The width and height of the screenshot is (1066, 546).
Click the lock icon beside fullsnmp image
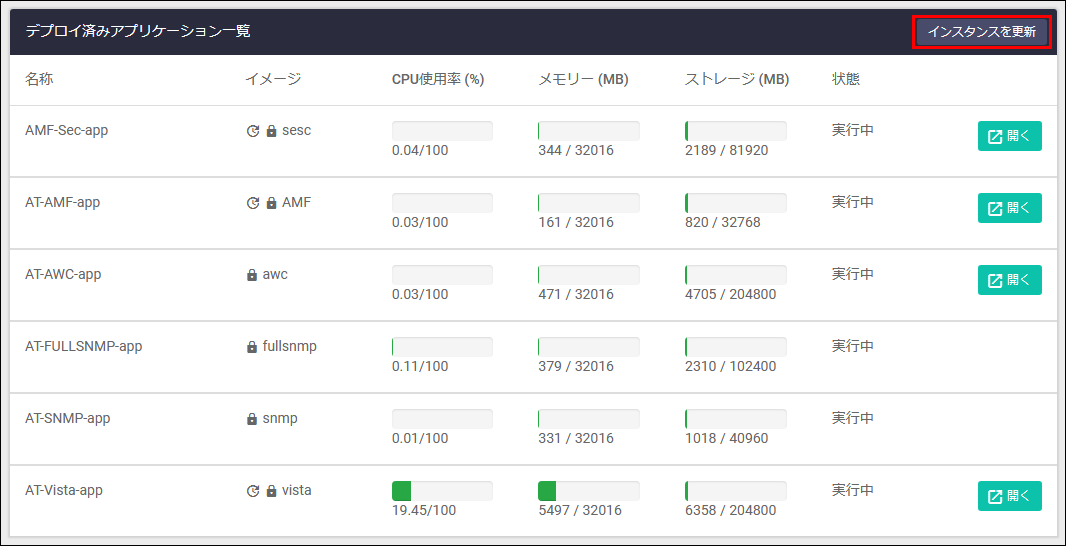click(x=252, y=347)
